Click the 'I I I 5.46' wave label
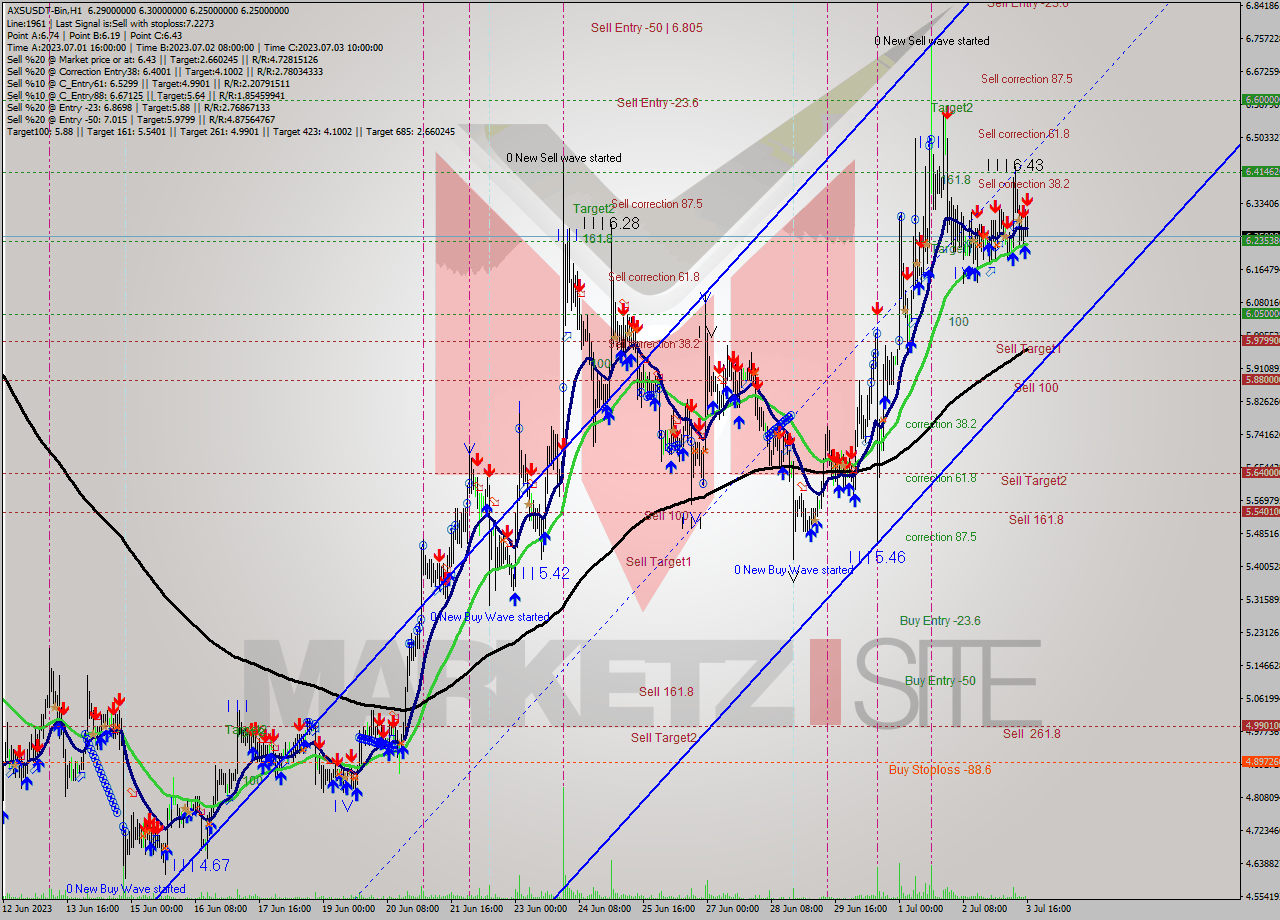1280x920 pixels. pyautogui.click(x=877, y=557)
